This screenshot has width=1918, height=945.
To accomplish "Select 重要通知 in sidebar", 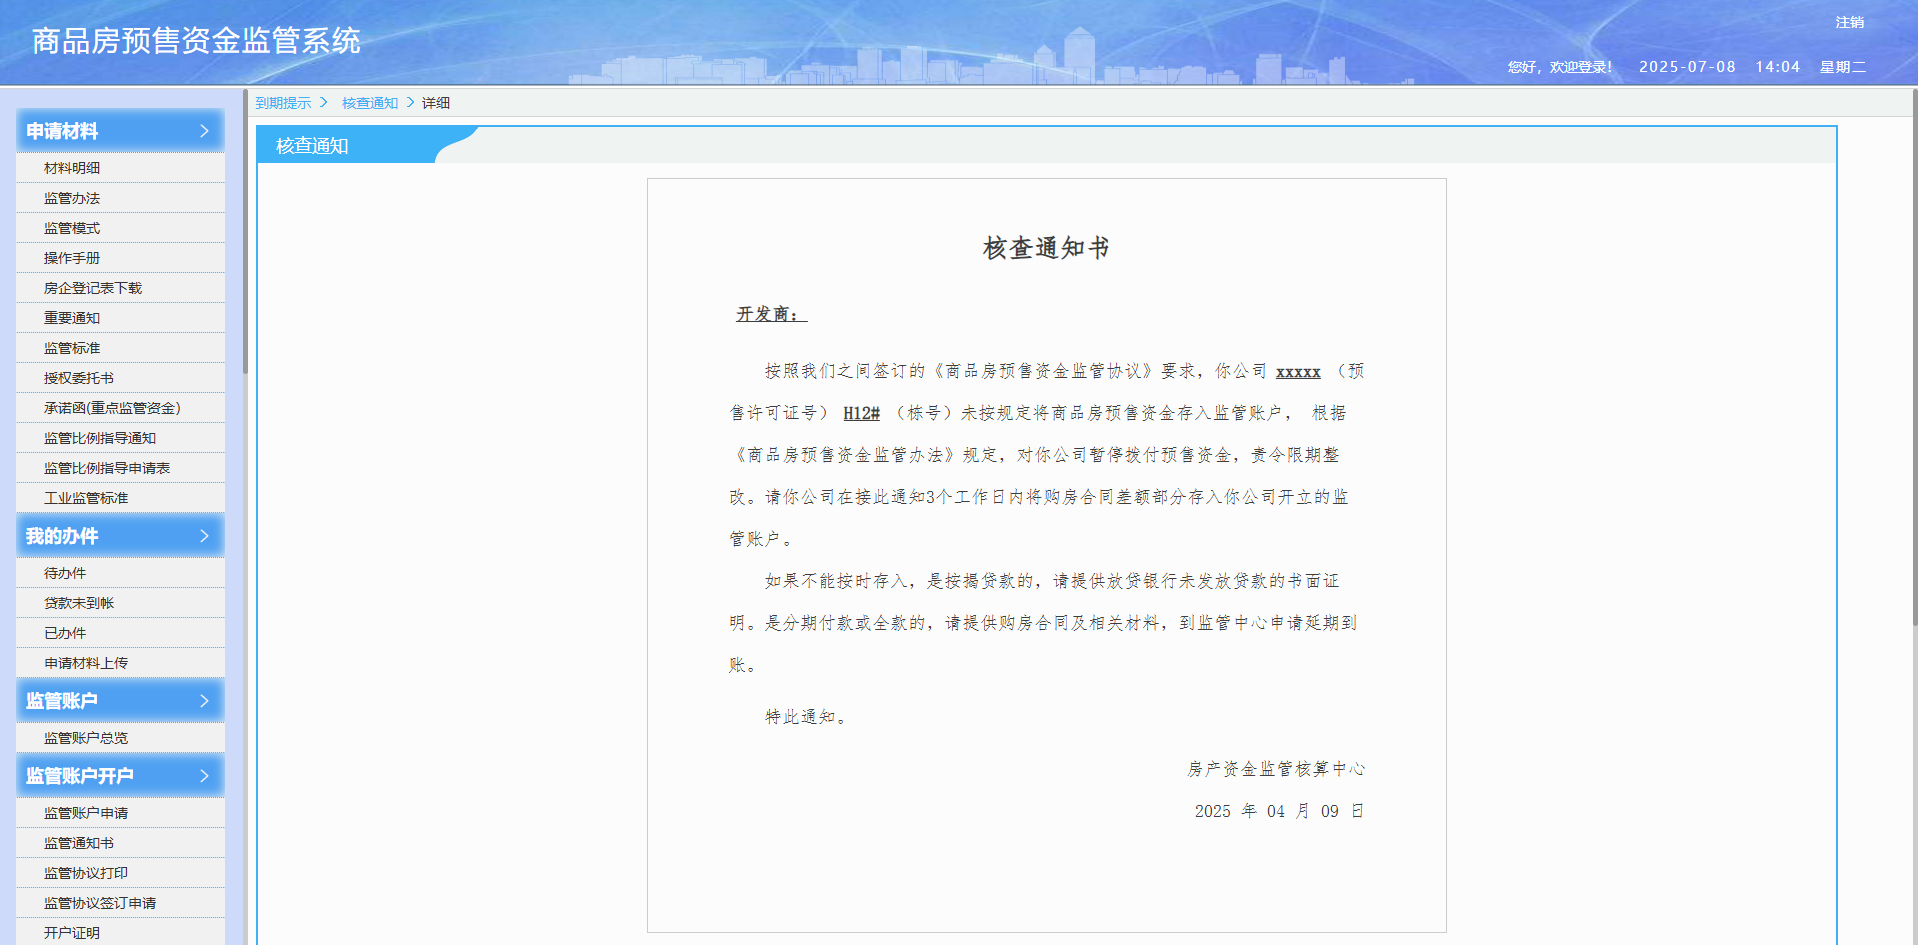I will pyautogui.click(x=72, y=318).
